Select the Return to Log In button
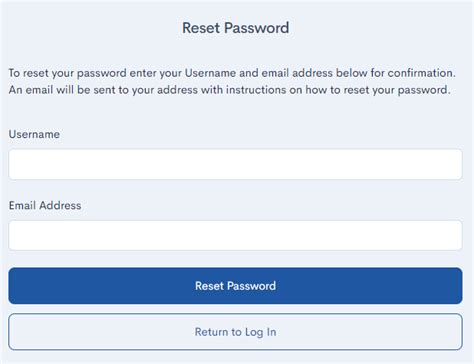Screen dimensions: 474x364 coord(235,332)
